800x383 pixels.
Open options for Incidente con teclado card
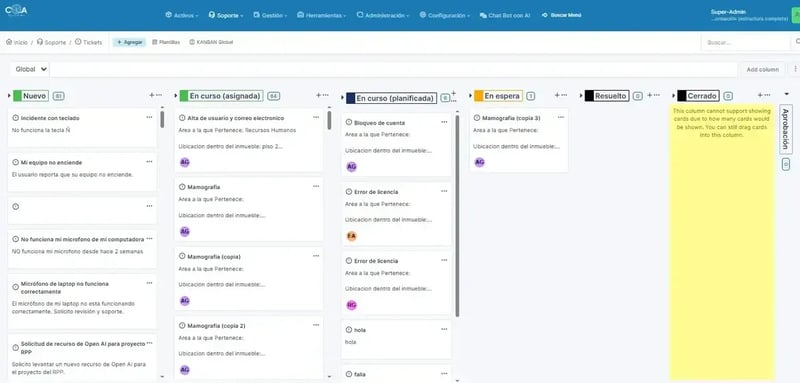[x=149, y=117]
